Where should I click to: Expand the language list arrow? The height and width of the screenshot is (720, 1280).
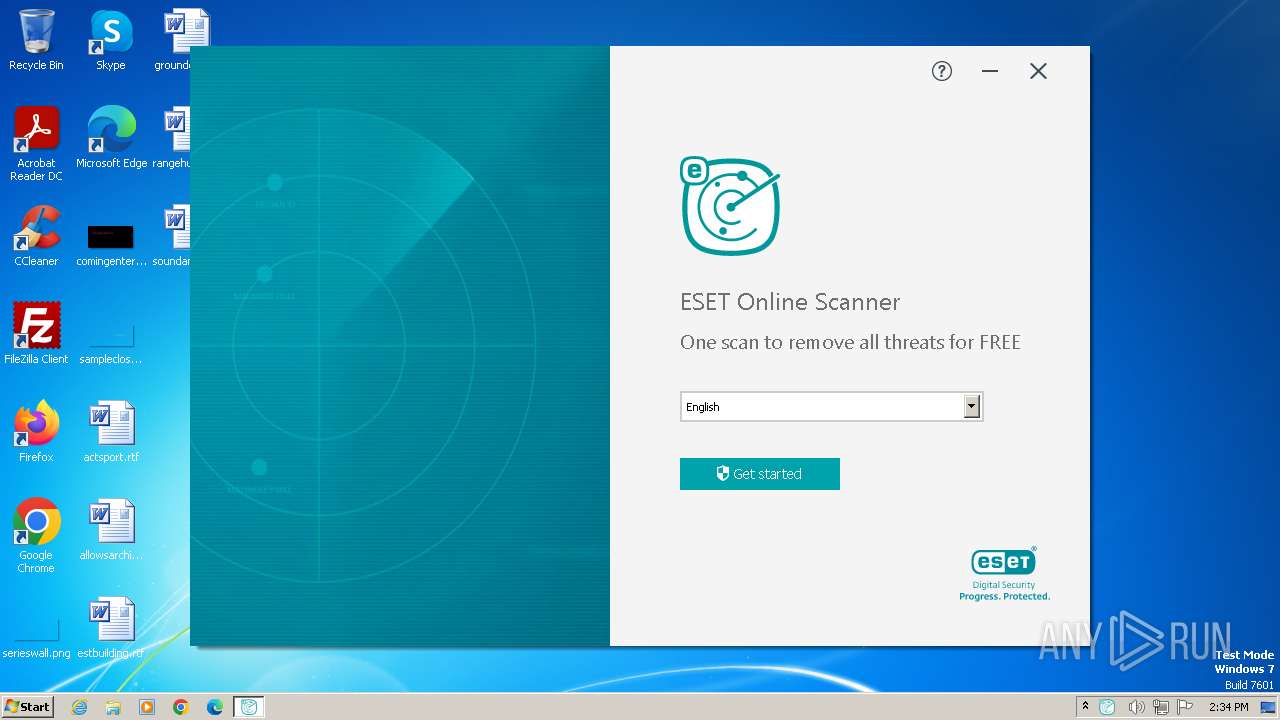click(x=971, y=406)
